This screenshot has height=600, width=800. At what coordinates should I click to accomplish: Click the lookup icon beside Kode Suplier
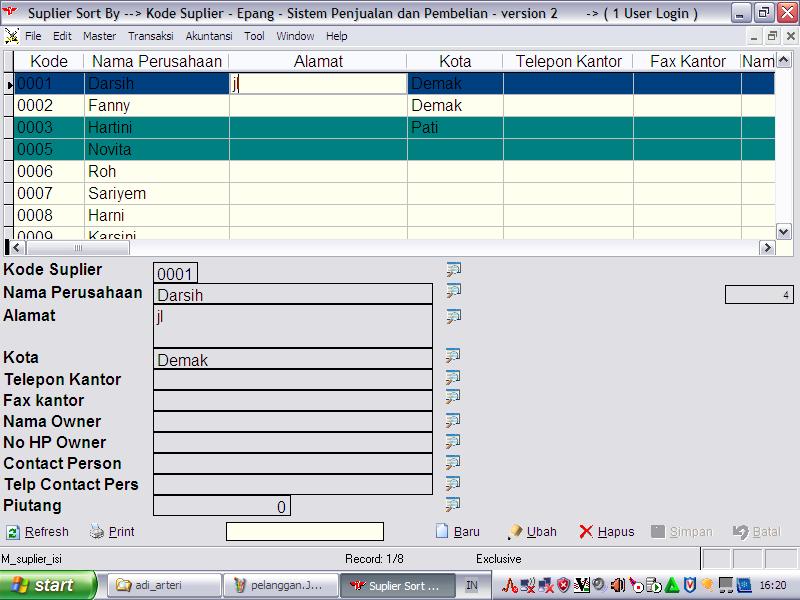453,269
